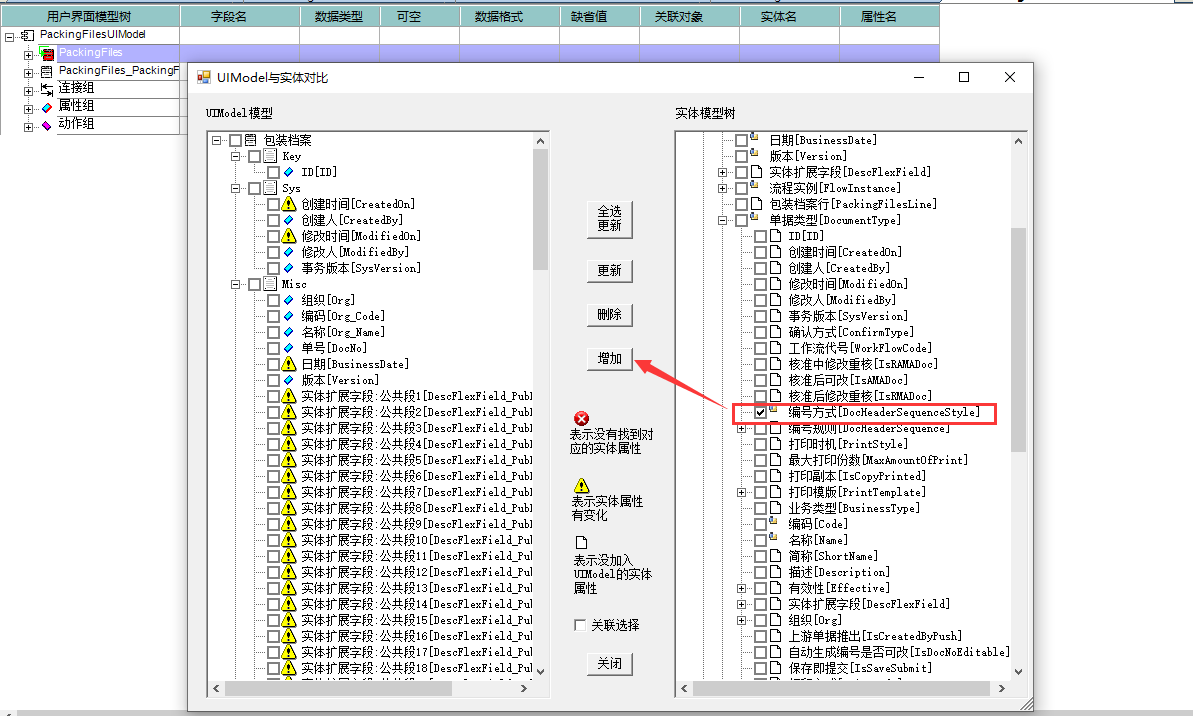Select the 字段名 column header
The height and width of the screenshot is (716, 1193).
239,17
